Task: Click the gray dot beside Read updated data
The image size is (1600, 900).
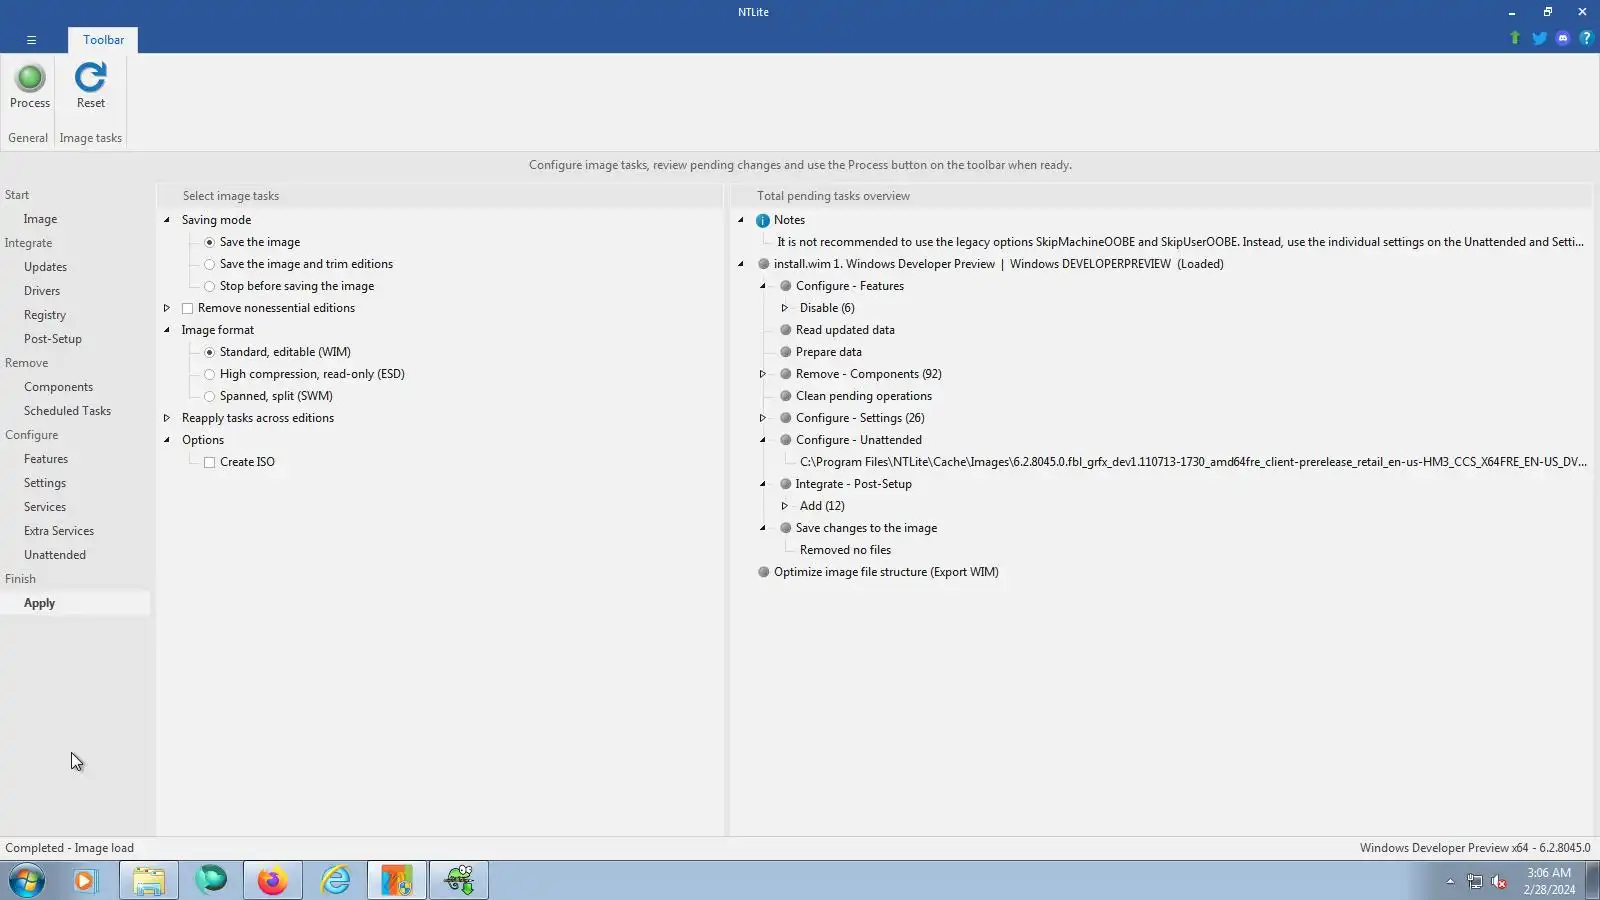Action: [785, 330]
